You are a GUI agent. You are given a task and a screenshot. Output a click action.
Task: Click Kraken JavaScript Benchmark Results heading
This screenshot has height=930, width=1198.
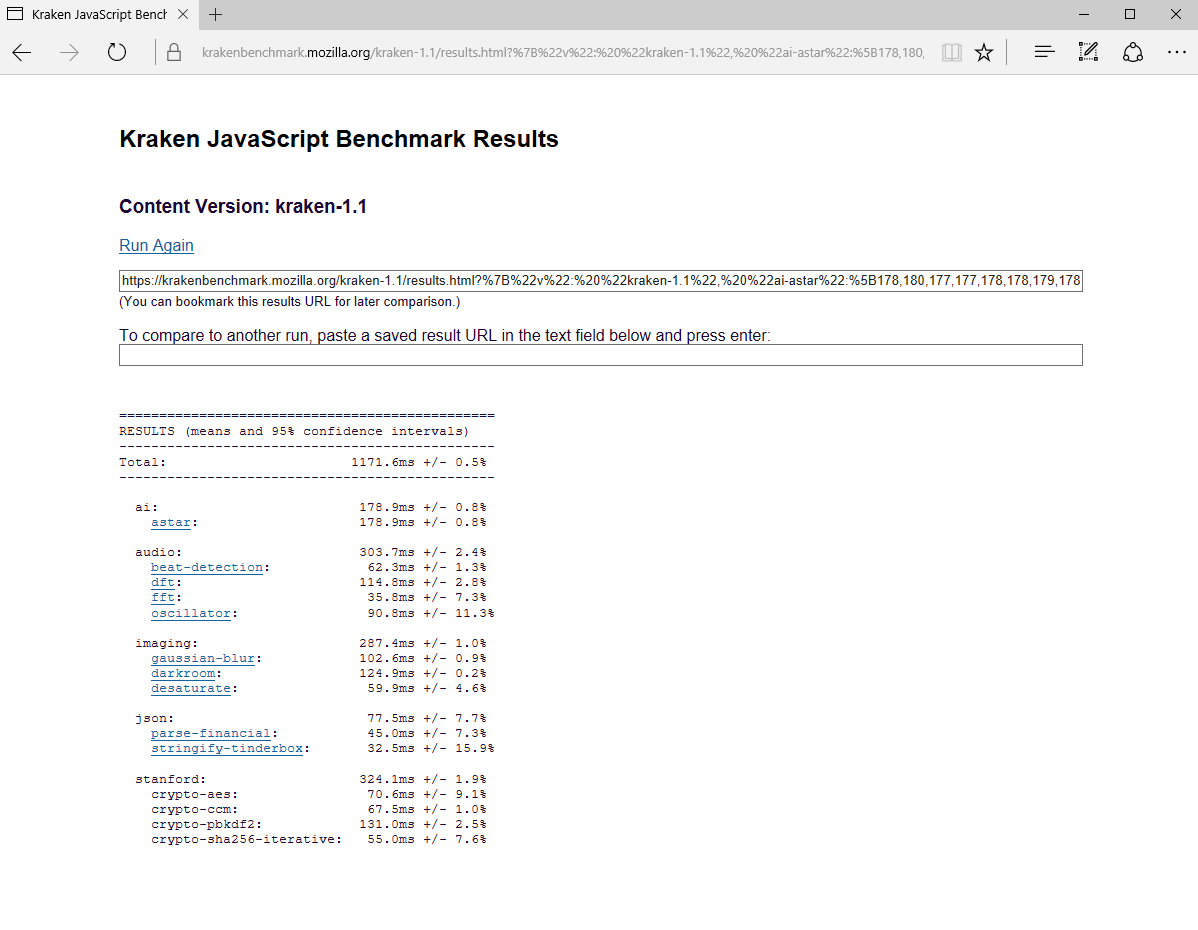pos(338,139)
